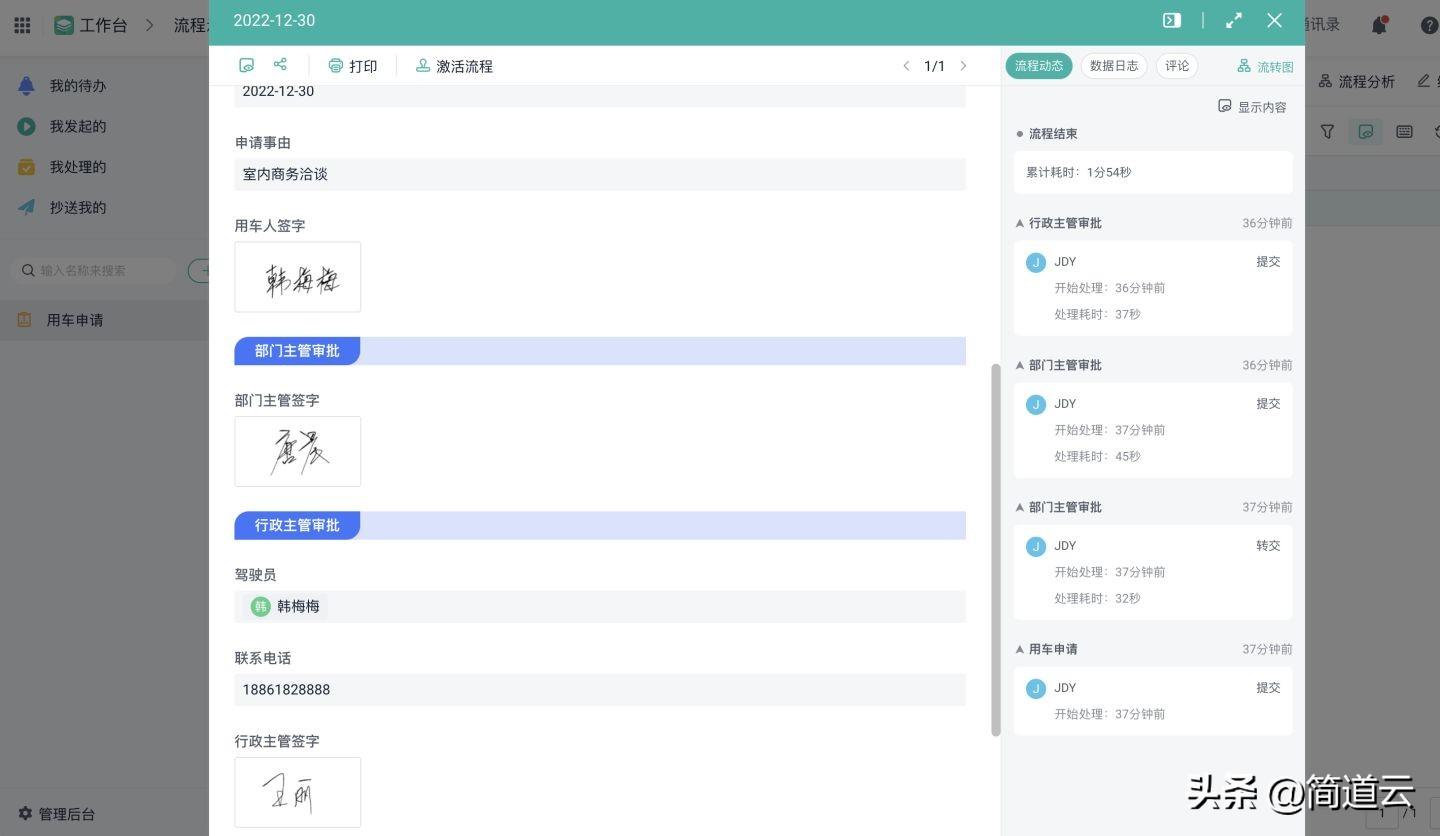
Task: Open 流程分析 in background page
Action: [x=1357, y=81]
